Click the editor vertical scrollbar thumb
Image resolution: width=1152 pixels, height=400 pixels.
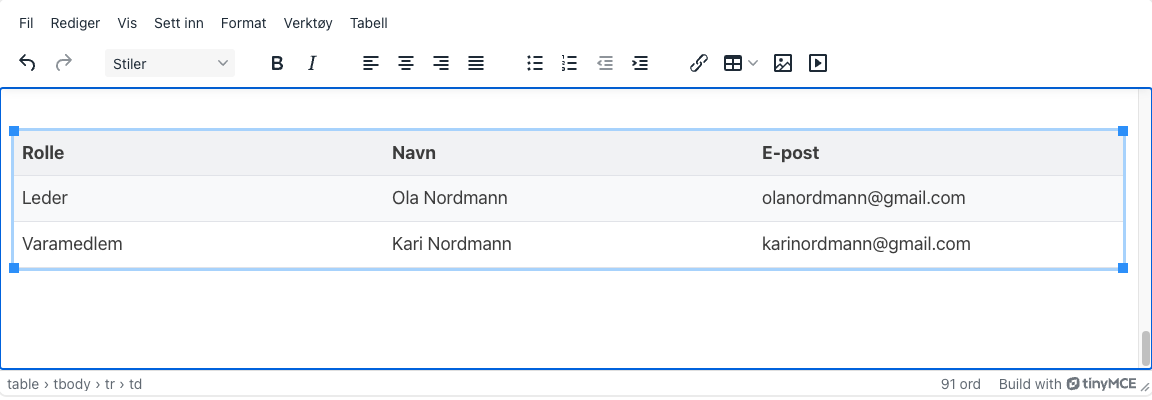pyautogui.click(x=1146, y=349)
